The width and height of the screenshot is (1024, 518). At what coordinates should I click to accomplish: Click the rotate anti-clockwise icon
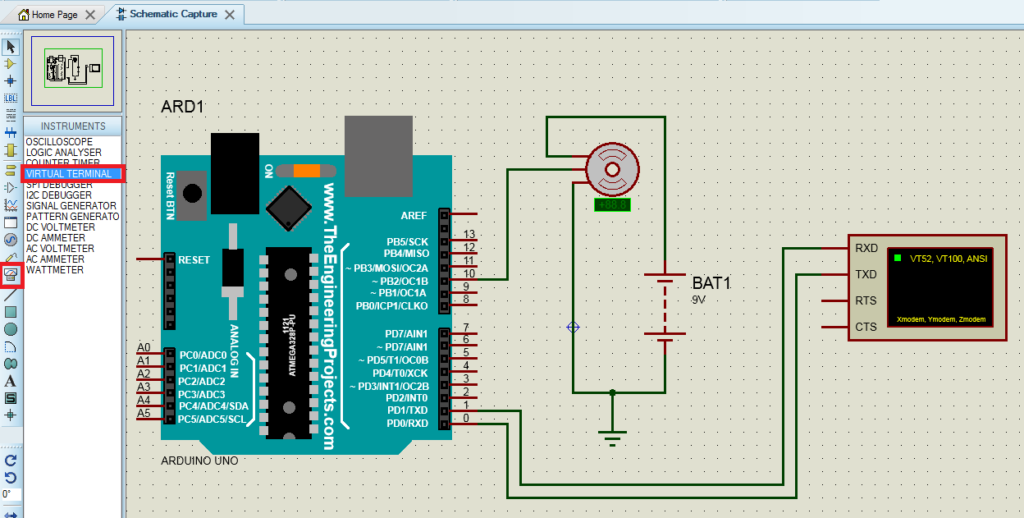11,477
